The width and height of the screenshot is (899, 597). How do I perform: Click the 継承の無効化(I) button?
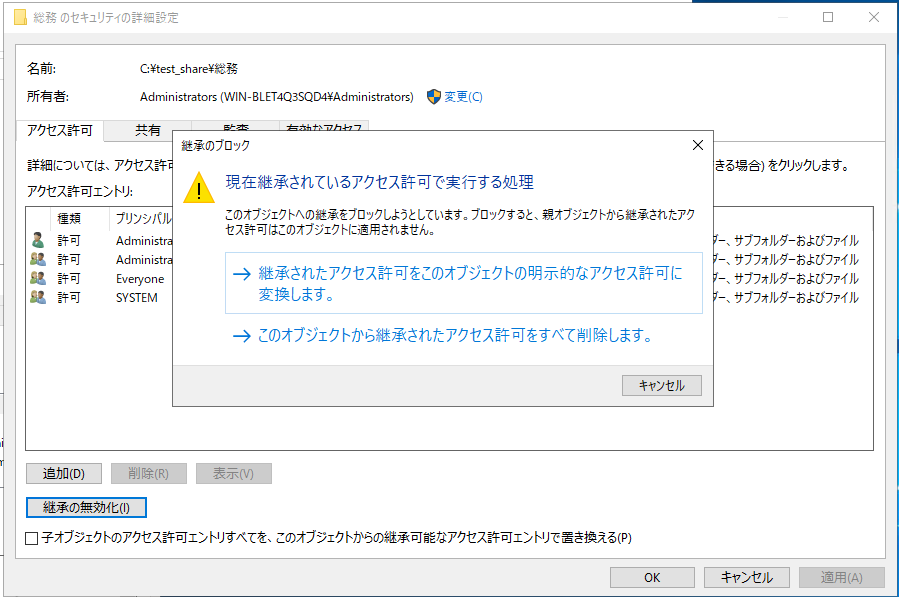pos(87,508)
